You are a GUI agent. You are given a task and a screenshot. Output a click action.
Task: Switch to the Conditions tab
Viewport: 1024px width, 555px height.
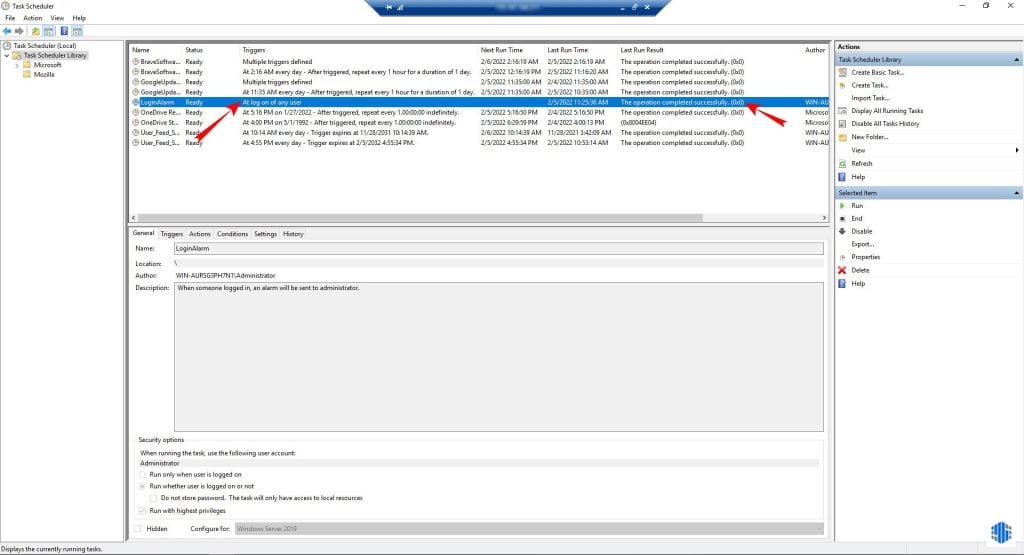[x=232, y=234]
